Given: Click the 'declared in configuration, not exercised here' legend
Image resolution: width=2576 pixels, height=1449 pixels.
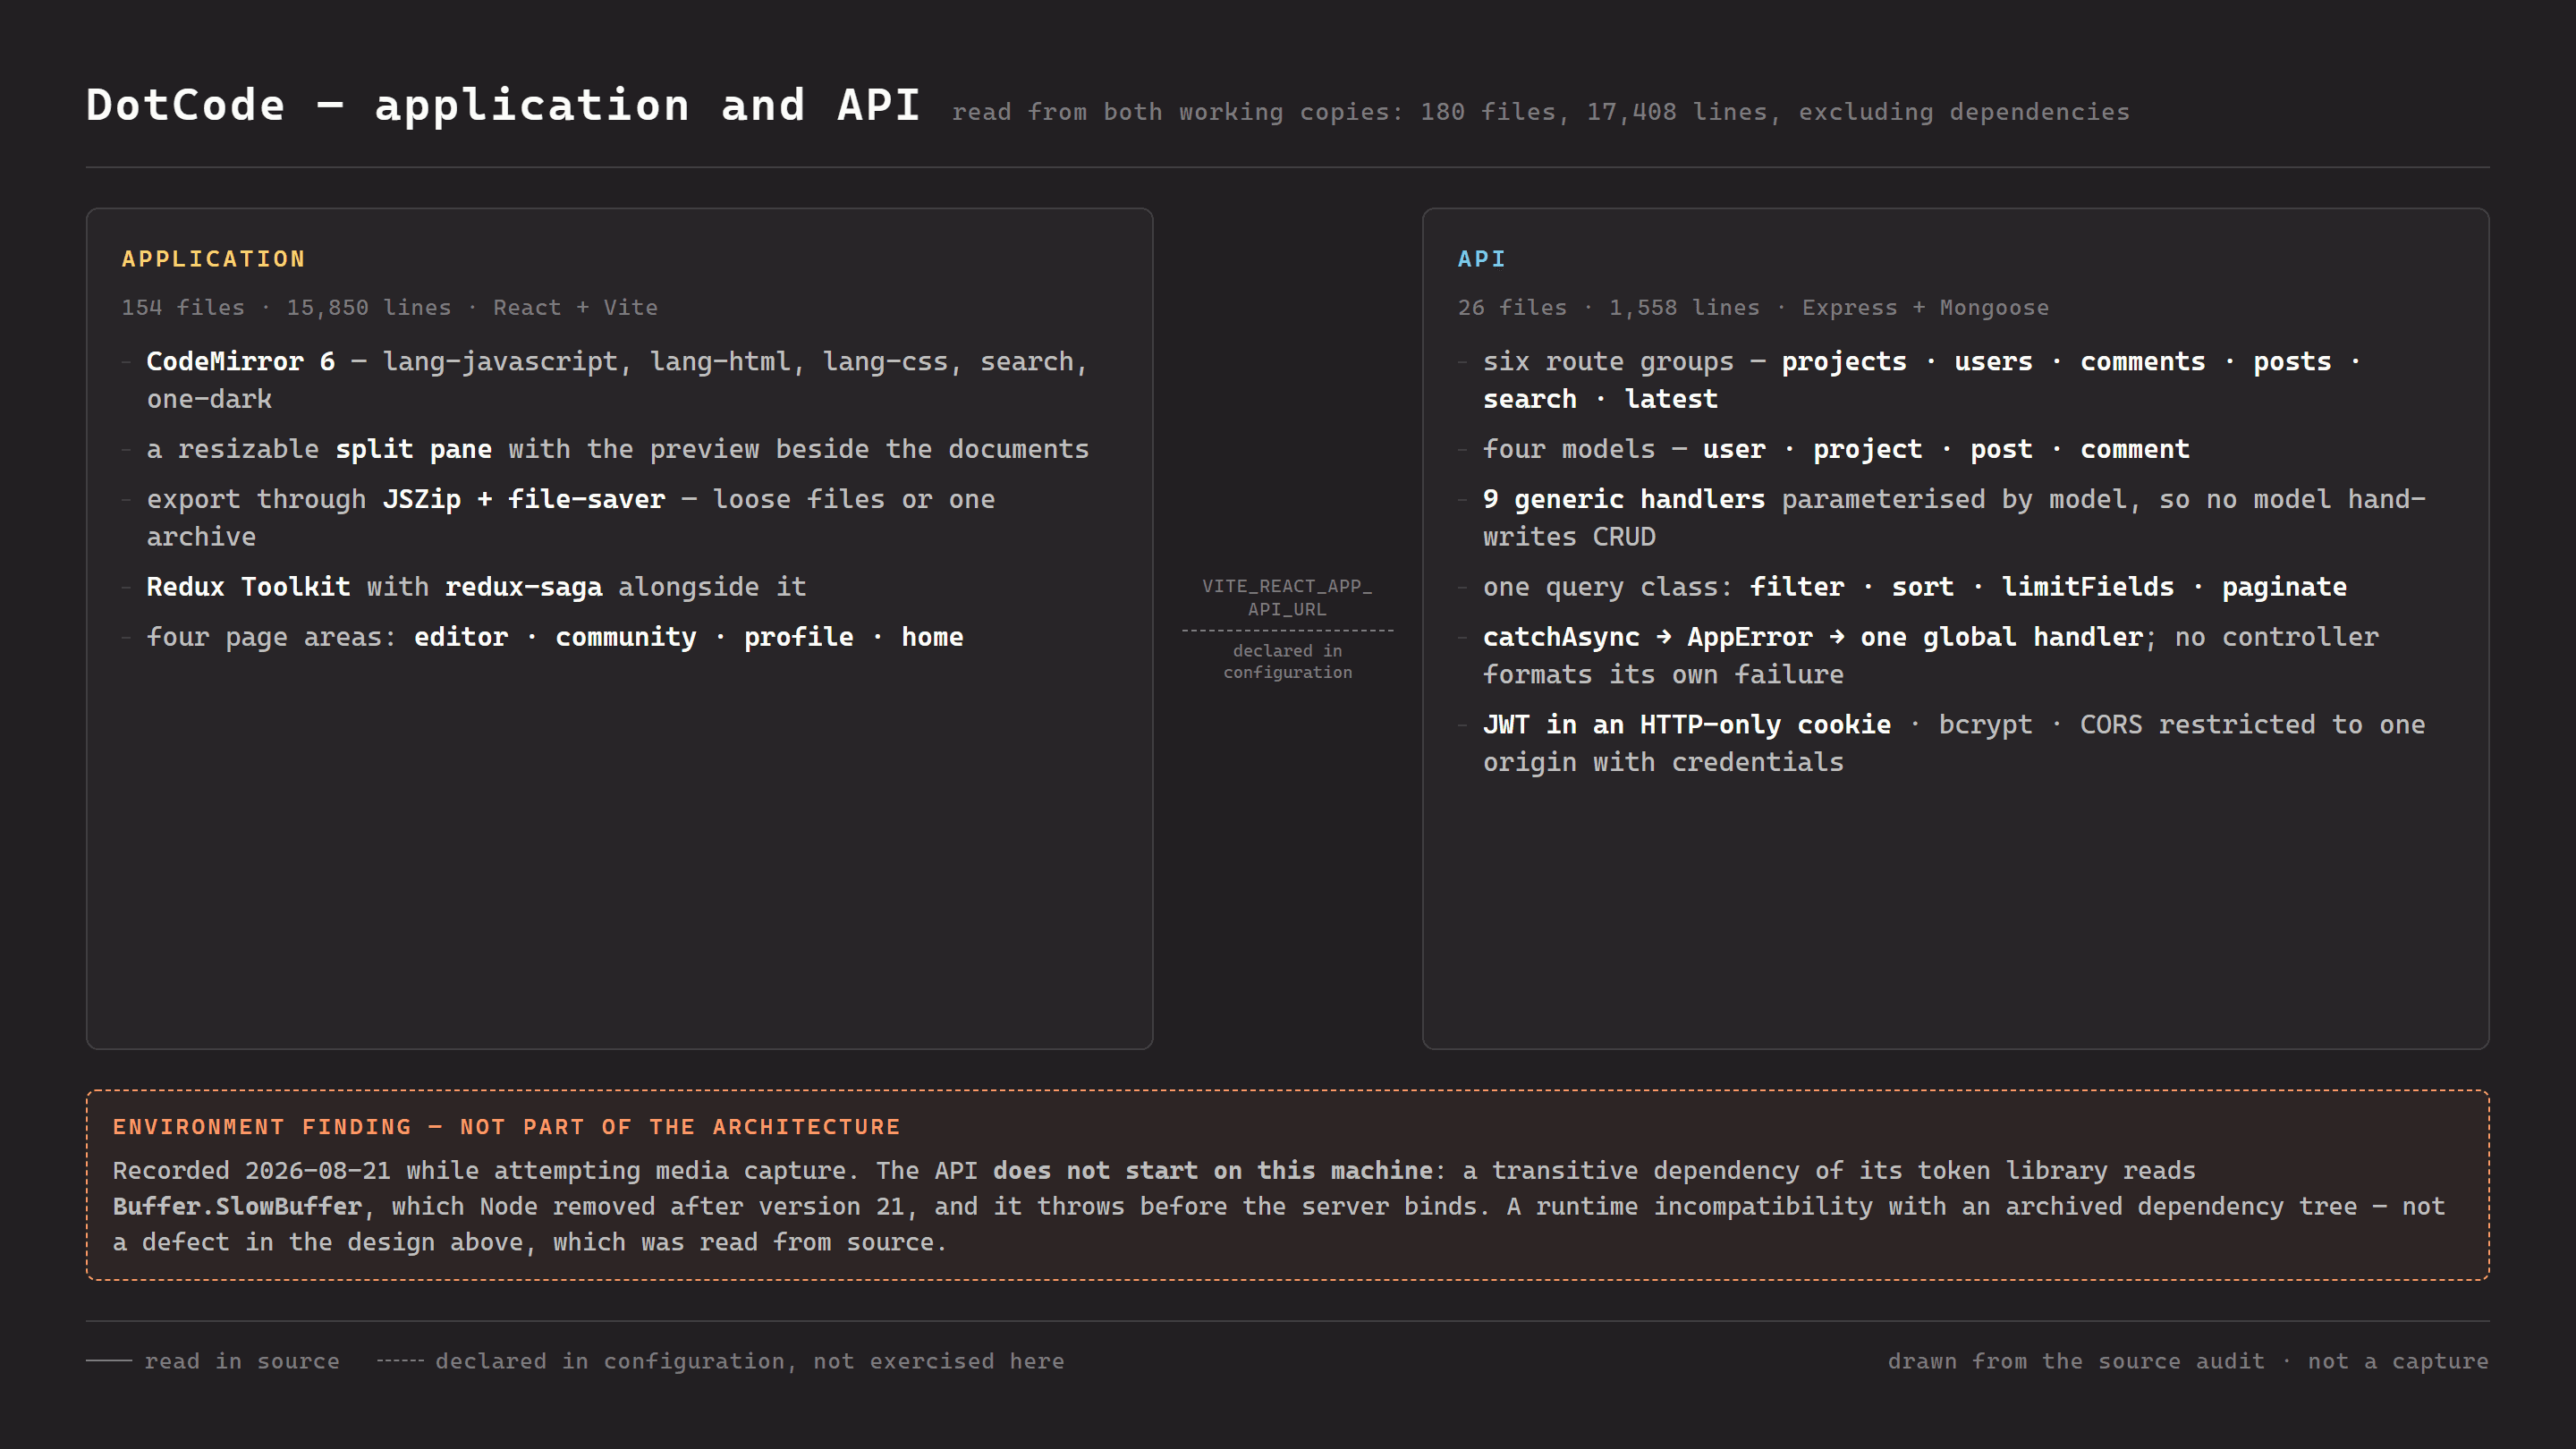Looking at the screenshot, I should pyautogui.click(x=720, y=1361).
